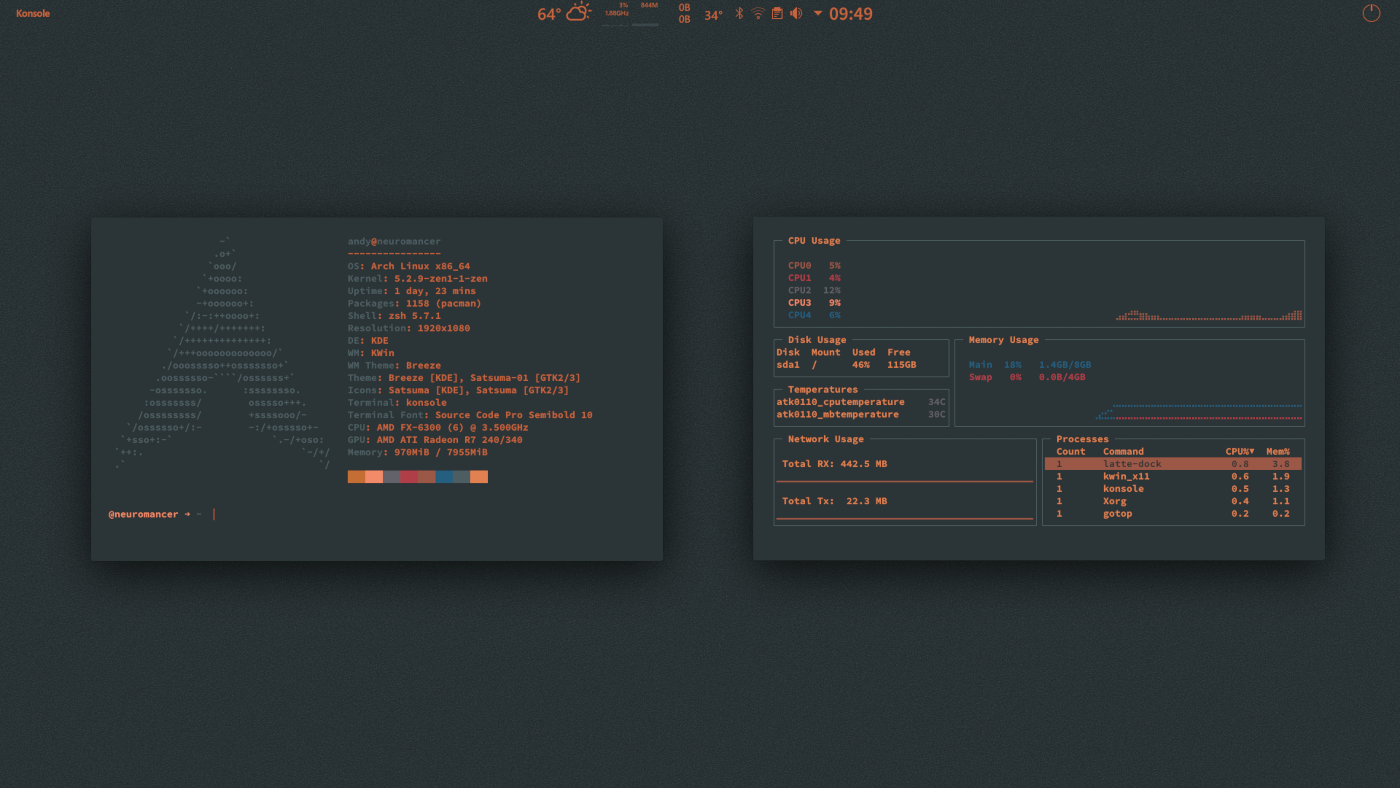Click the 09:49 clock in panel
Viewport: 1400px width, 788px height.
pyautogui.click(x=851, y=14)
